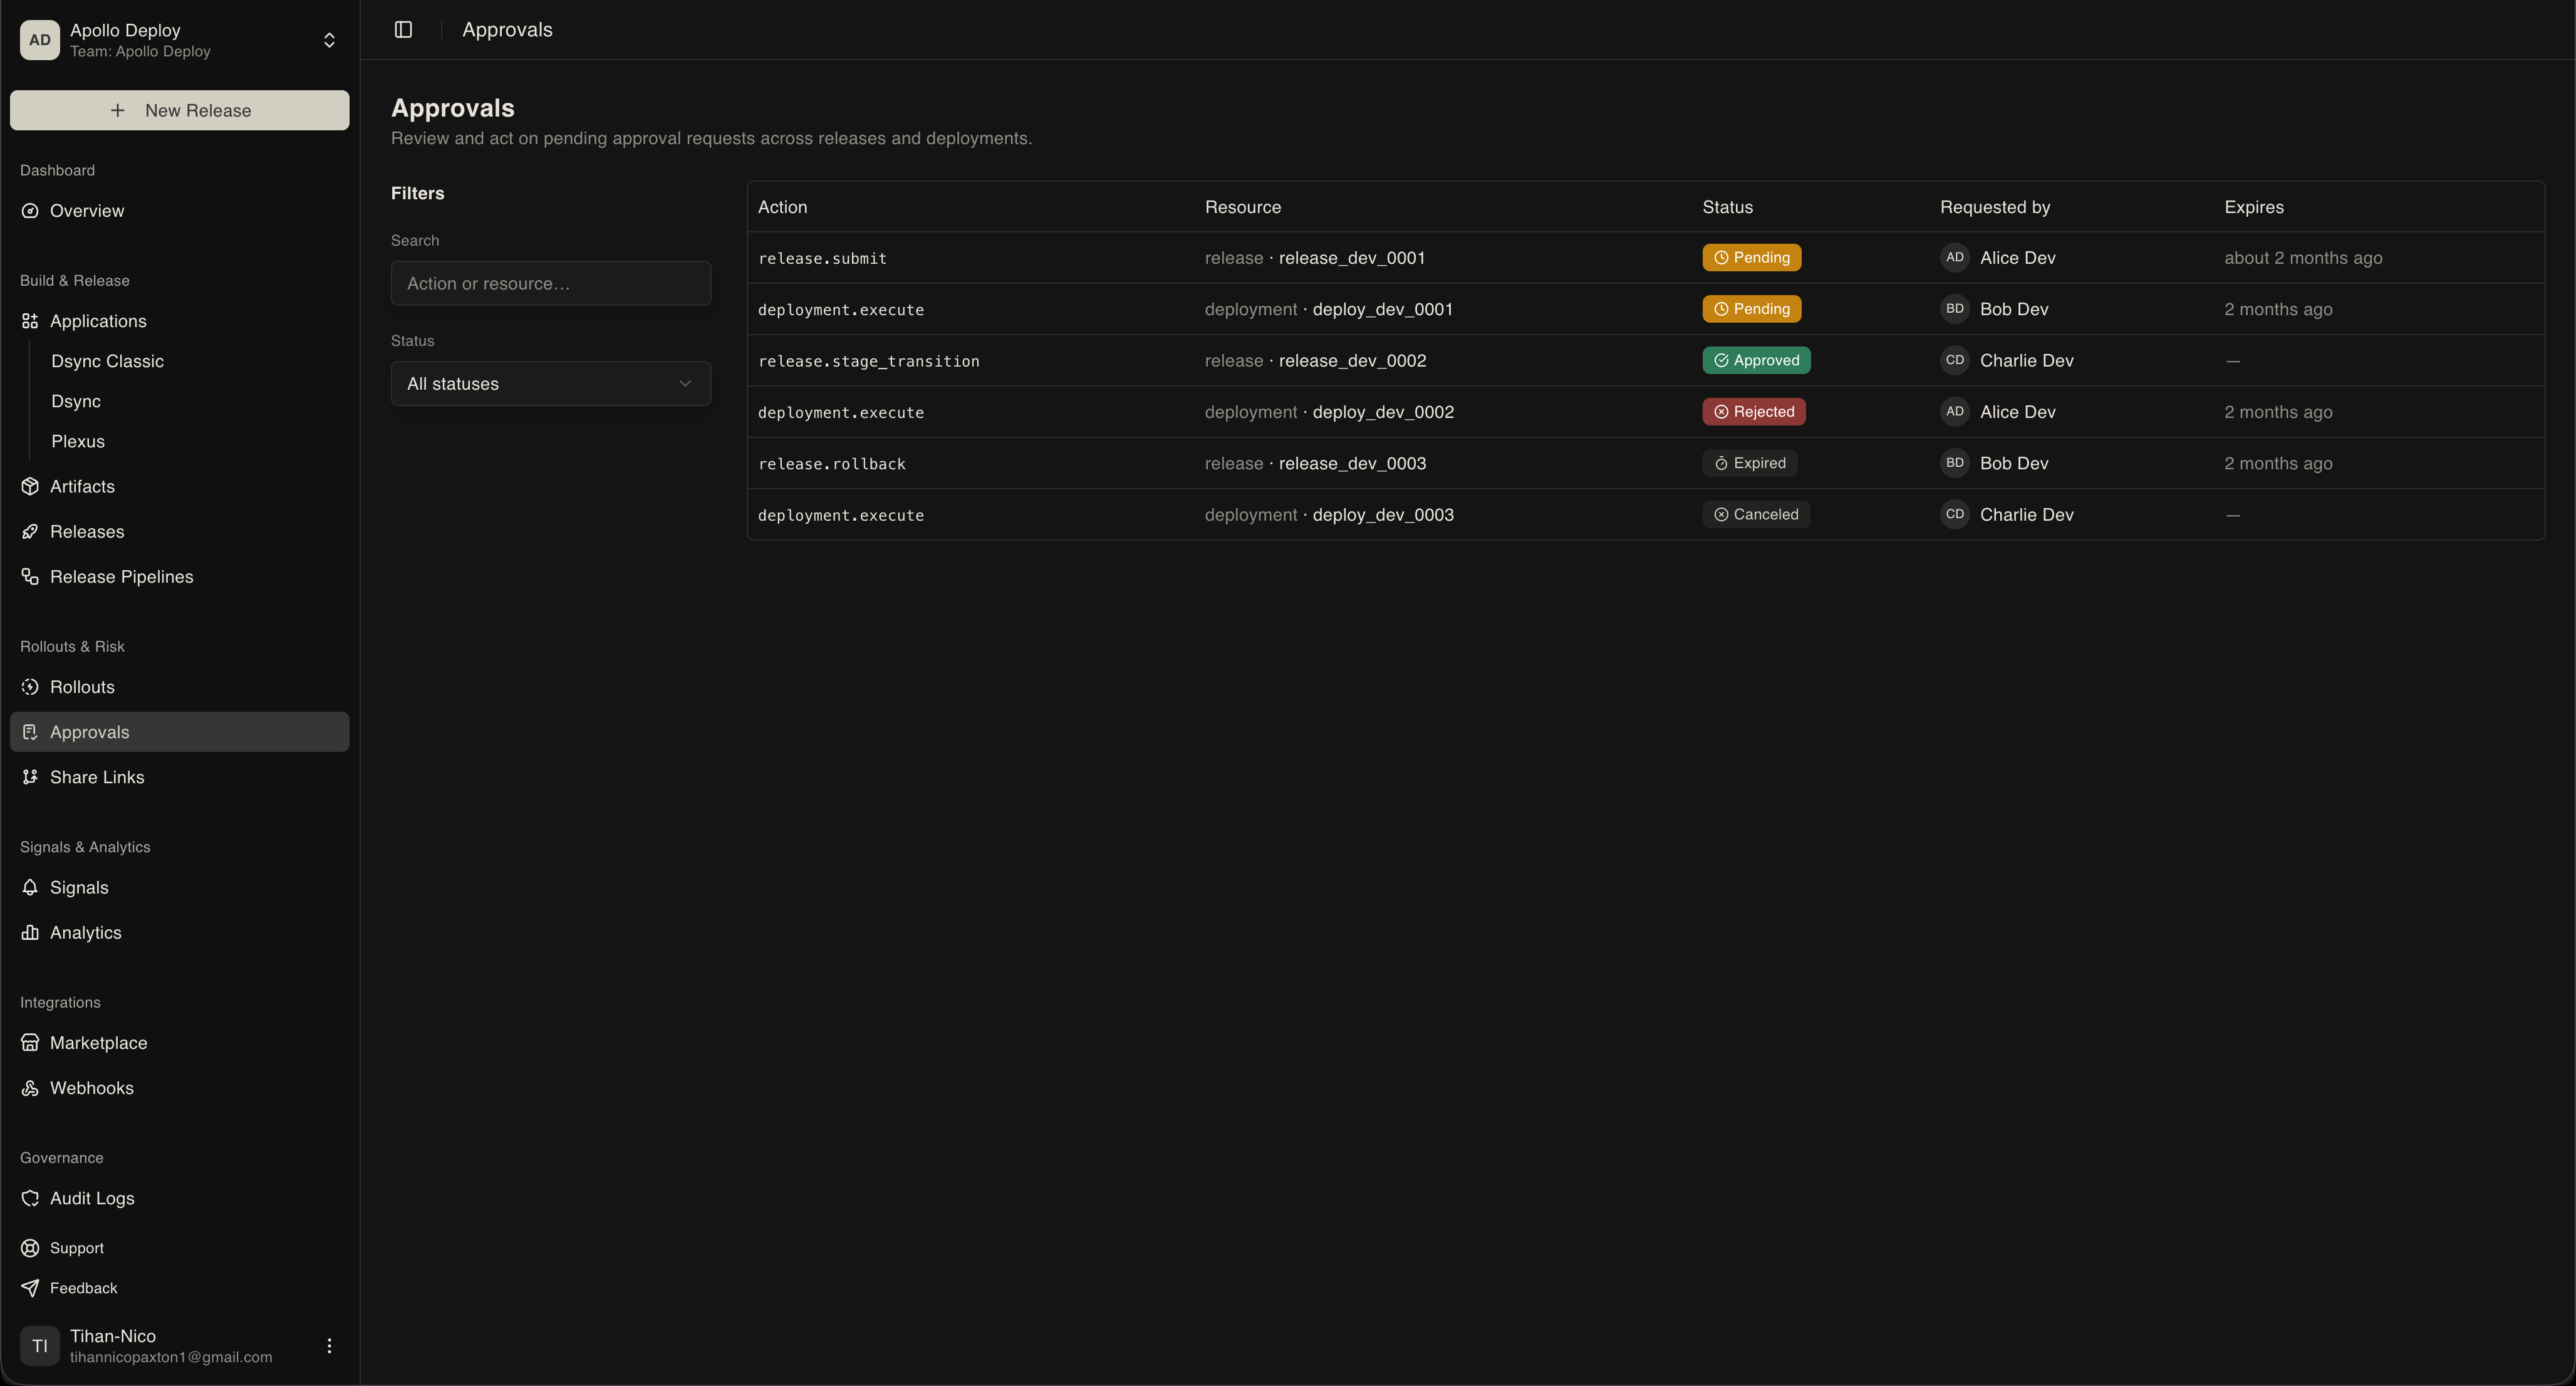The image size is (2576, 1386).
Task: Click the Share Links icon
Action: click(x=30, y=777)
